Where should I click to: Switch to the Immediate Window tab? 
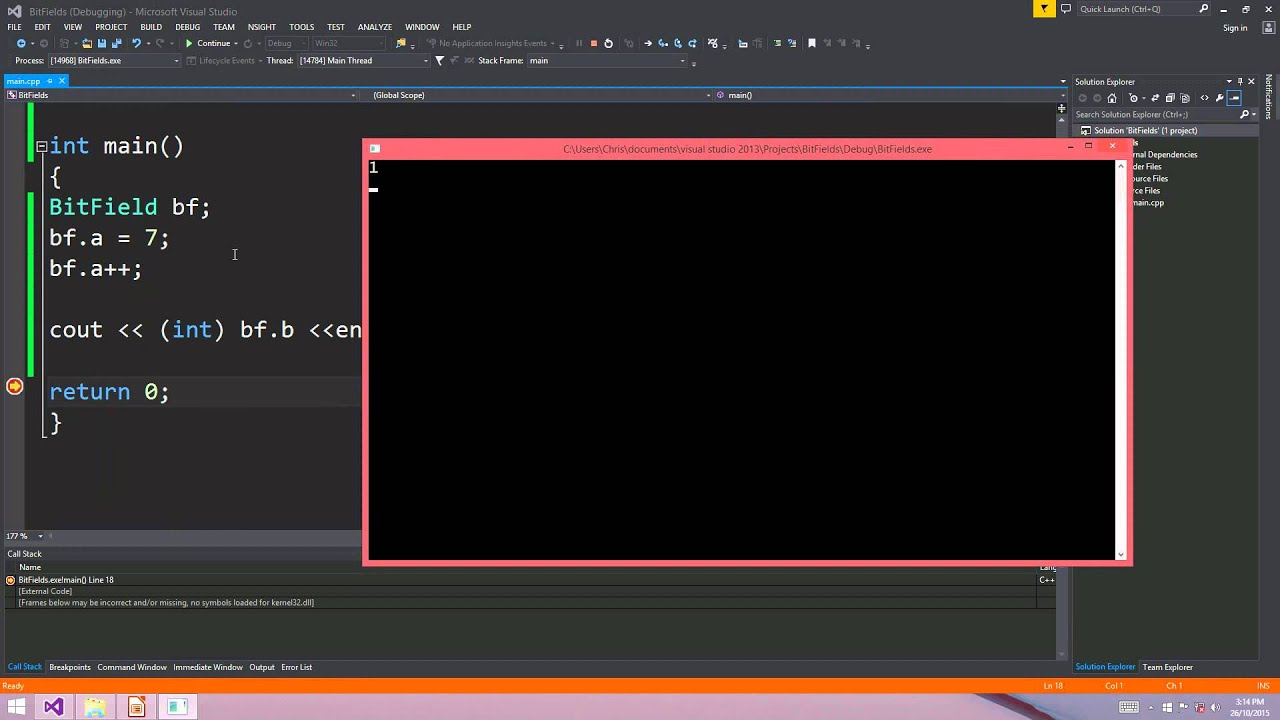208,667
